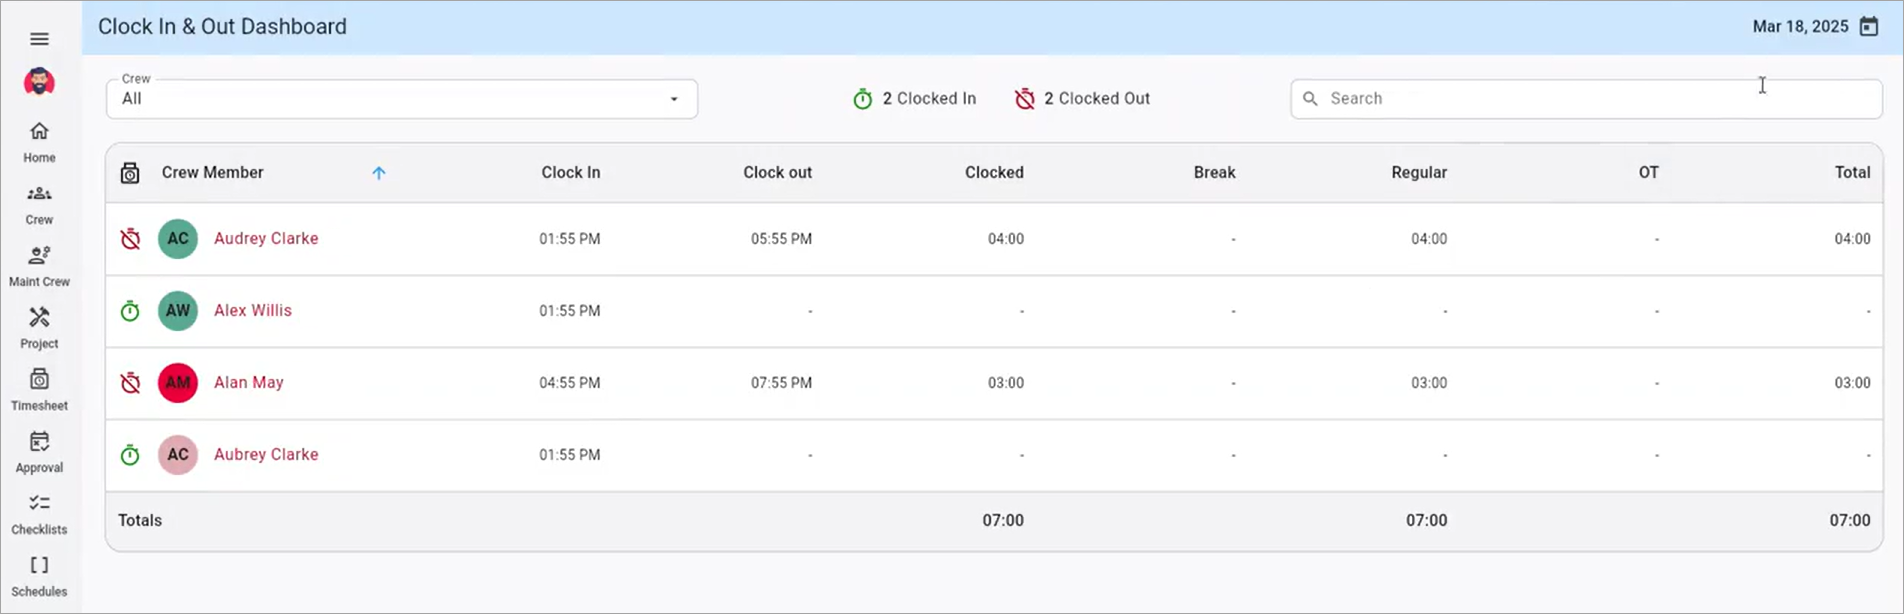Click Audrey Clarke's 04:00 Clocked value
Viewport: 1904px width, 614px height.
(1006, 239)
